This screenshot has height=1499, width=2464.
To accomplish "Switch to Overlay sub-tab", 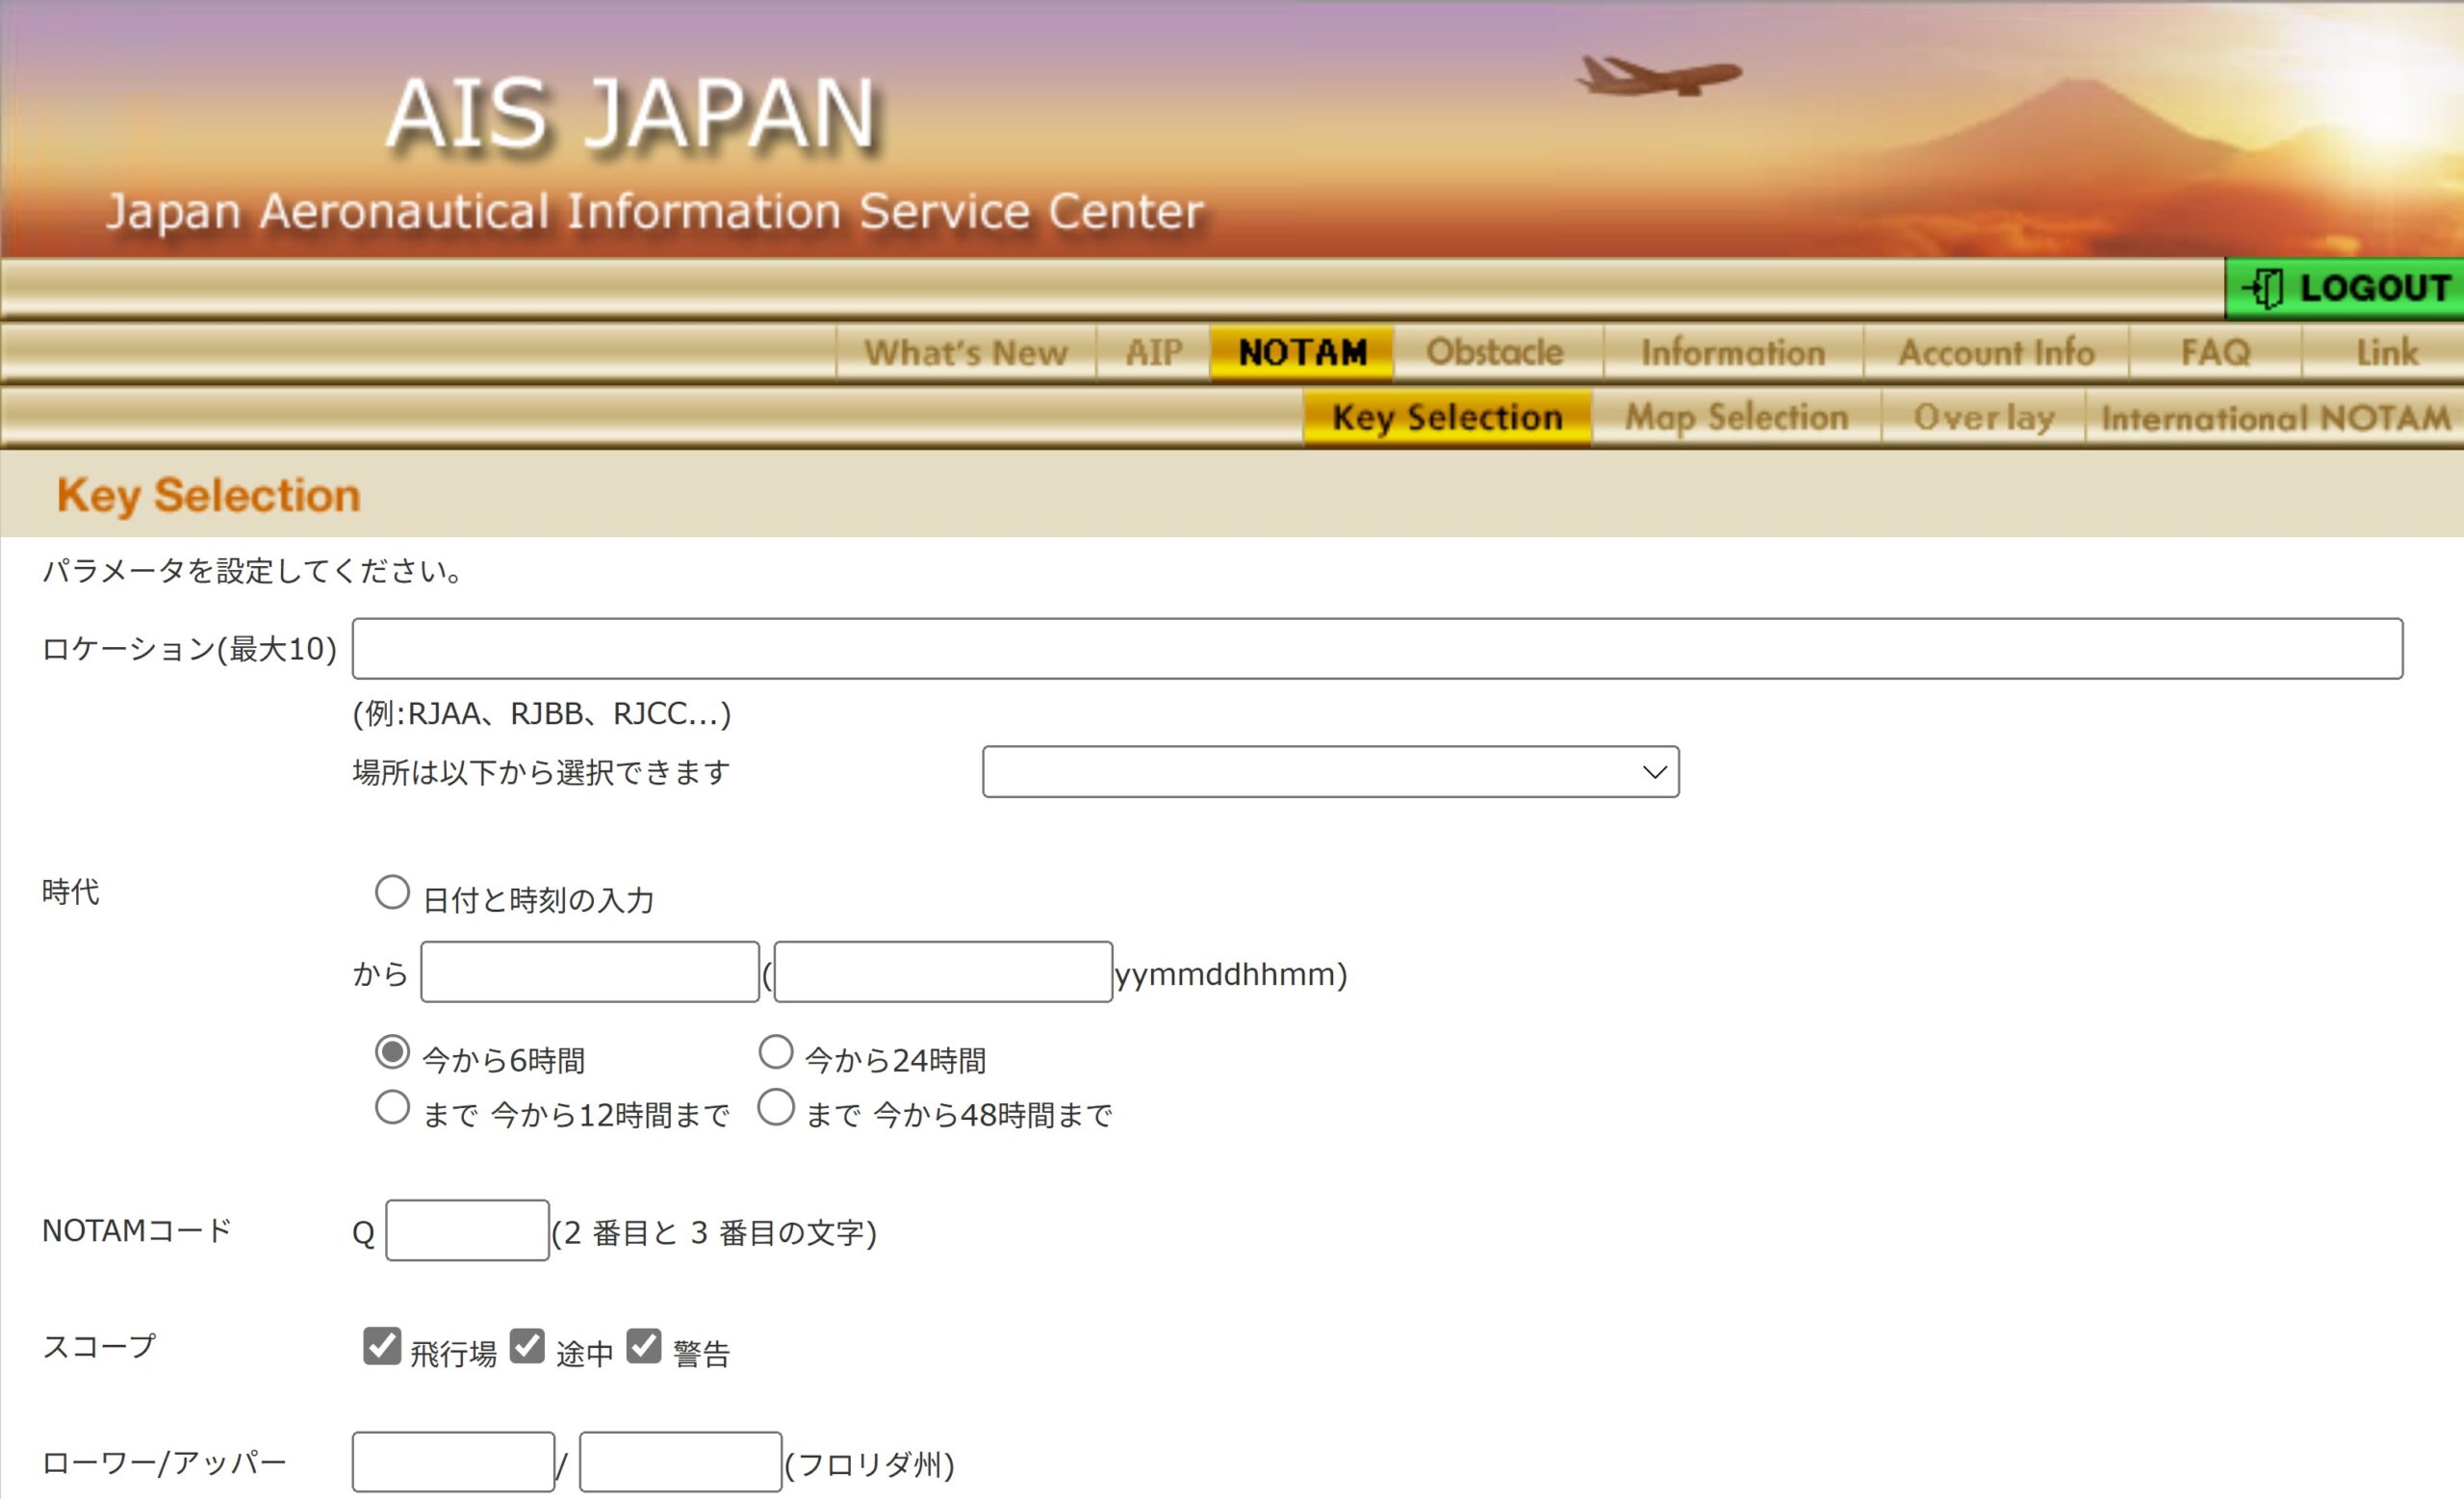I will tap(1984, 417).
